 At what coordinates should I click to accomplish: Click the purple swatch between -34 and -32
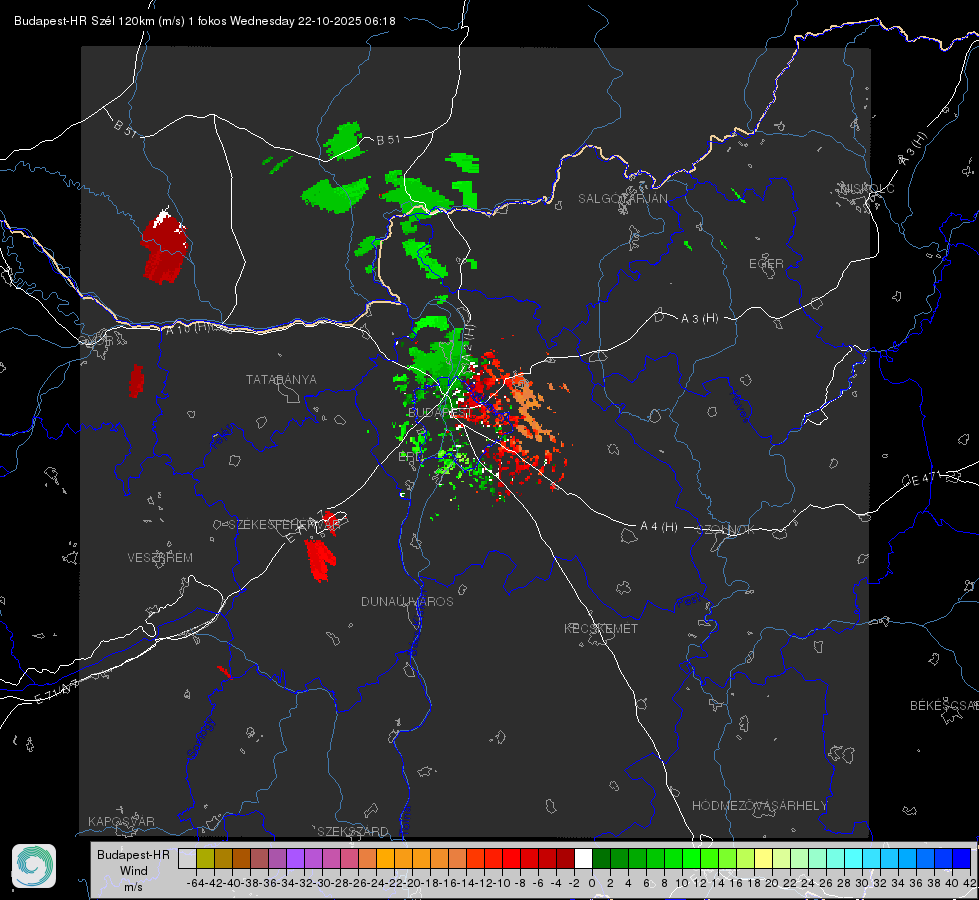point(295,859)
